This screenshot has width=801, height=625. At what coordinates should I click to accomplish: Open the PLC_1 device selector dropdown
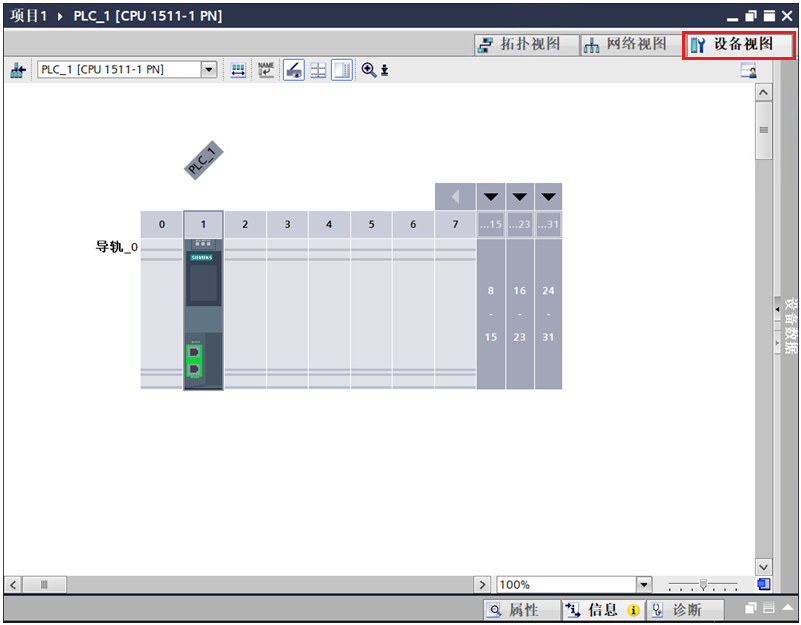209,70
